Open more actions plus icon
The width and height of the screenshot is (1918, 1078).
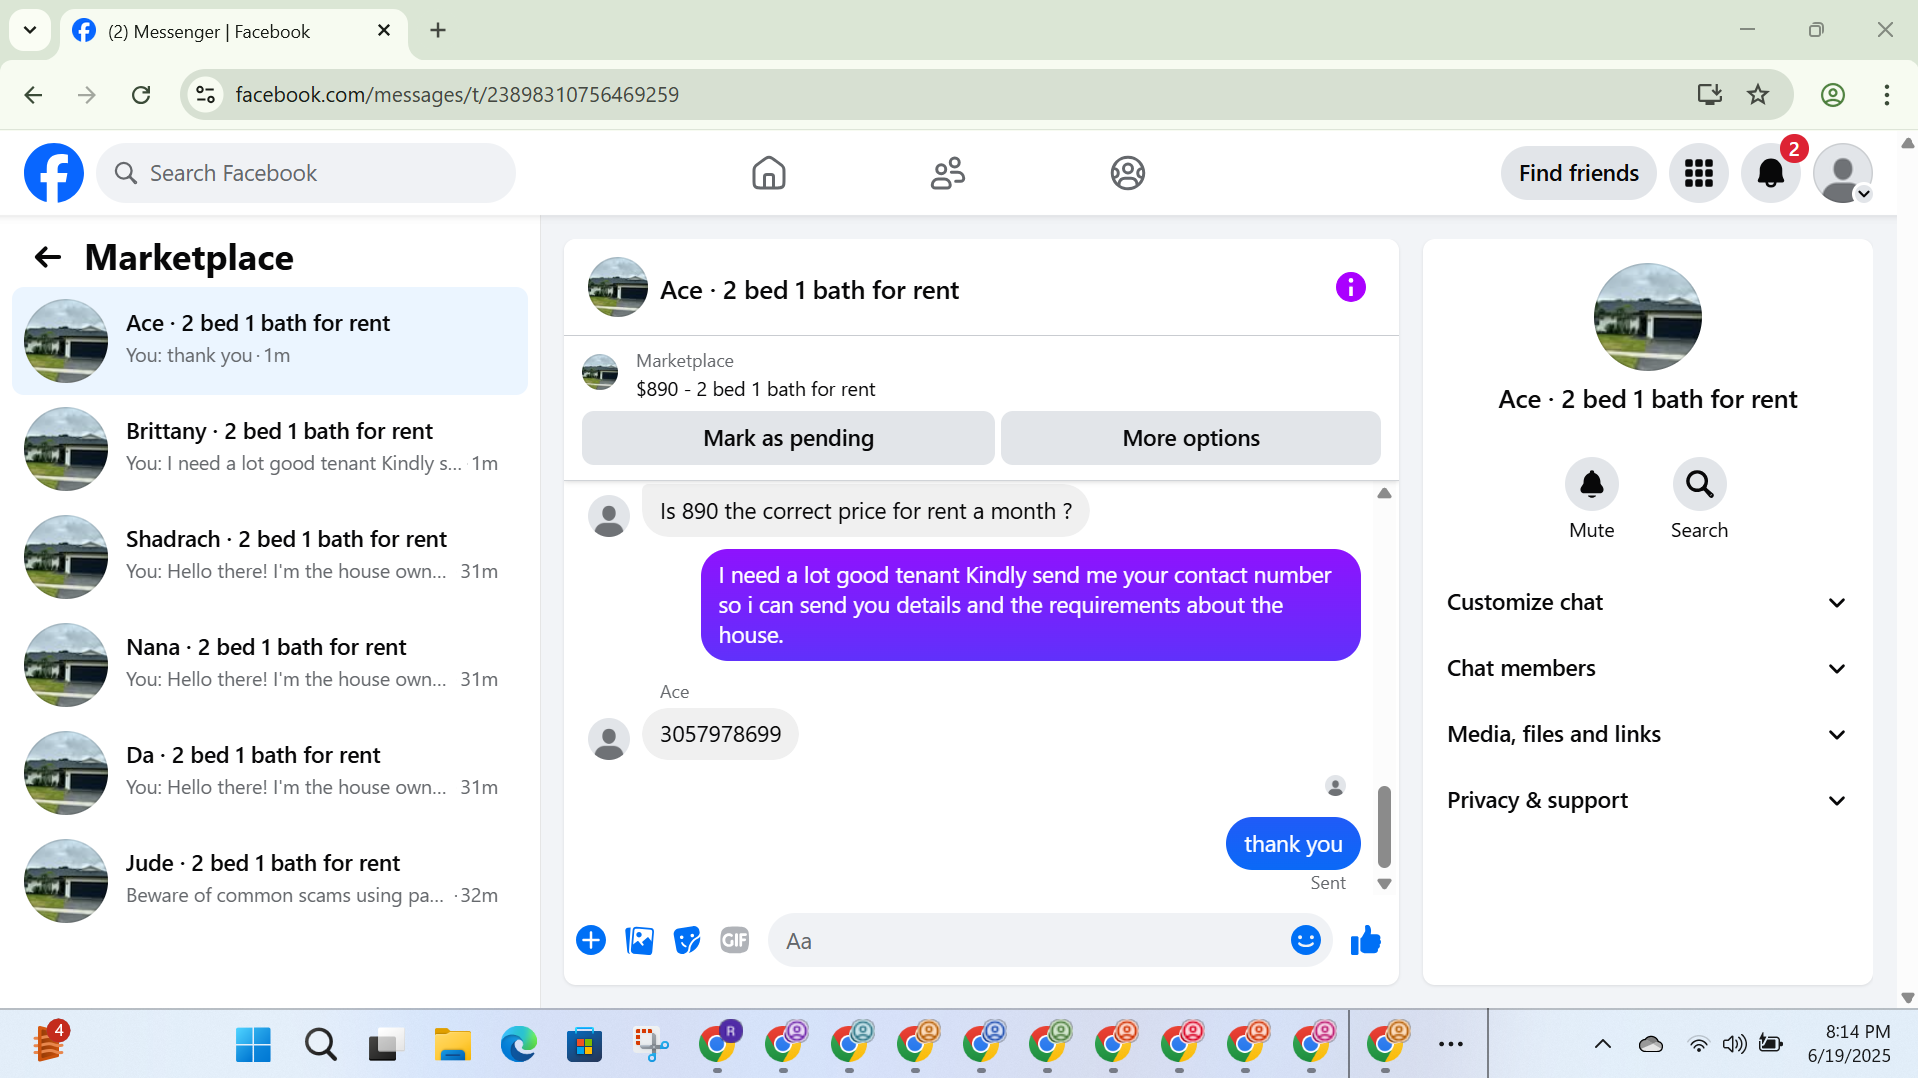[x=591, y=940]
